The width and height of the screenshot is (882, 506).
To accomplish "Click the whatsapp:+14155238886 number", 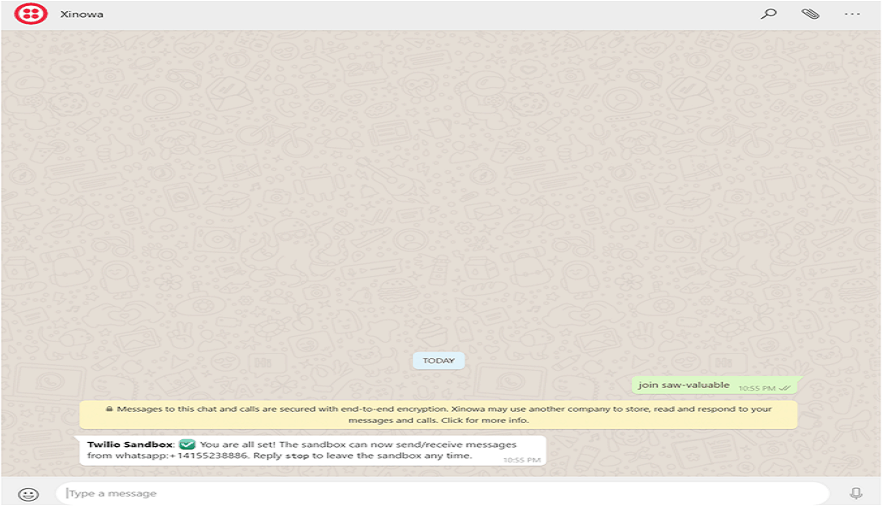I will (184, 456).
